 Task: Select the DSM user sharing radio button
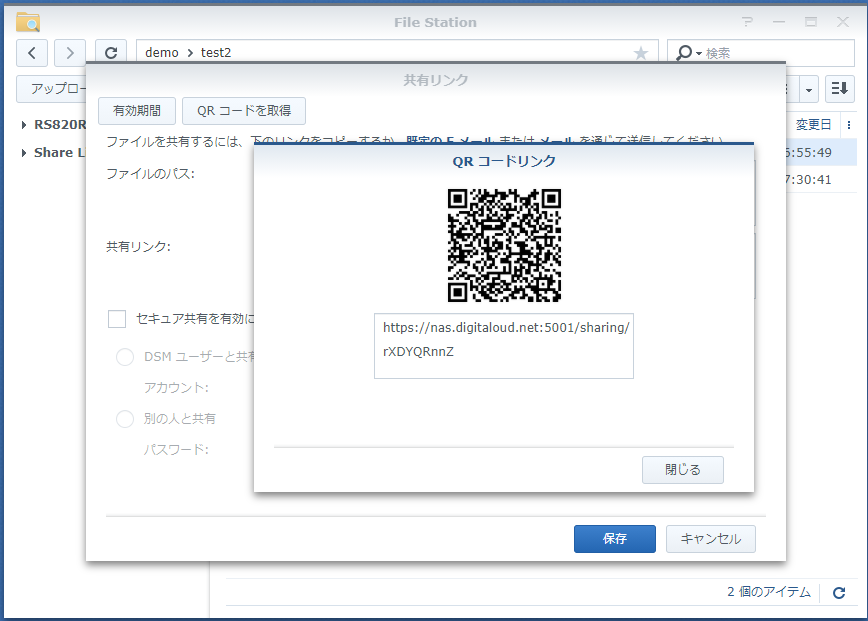[x=125, y=357]
